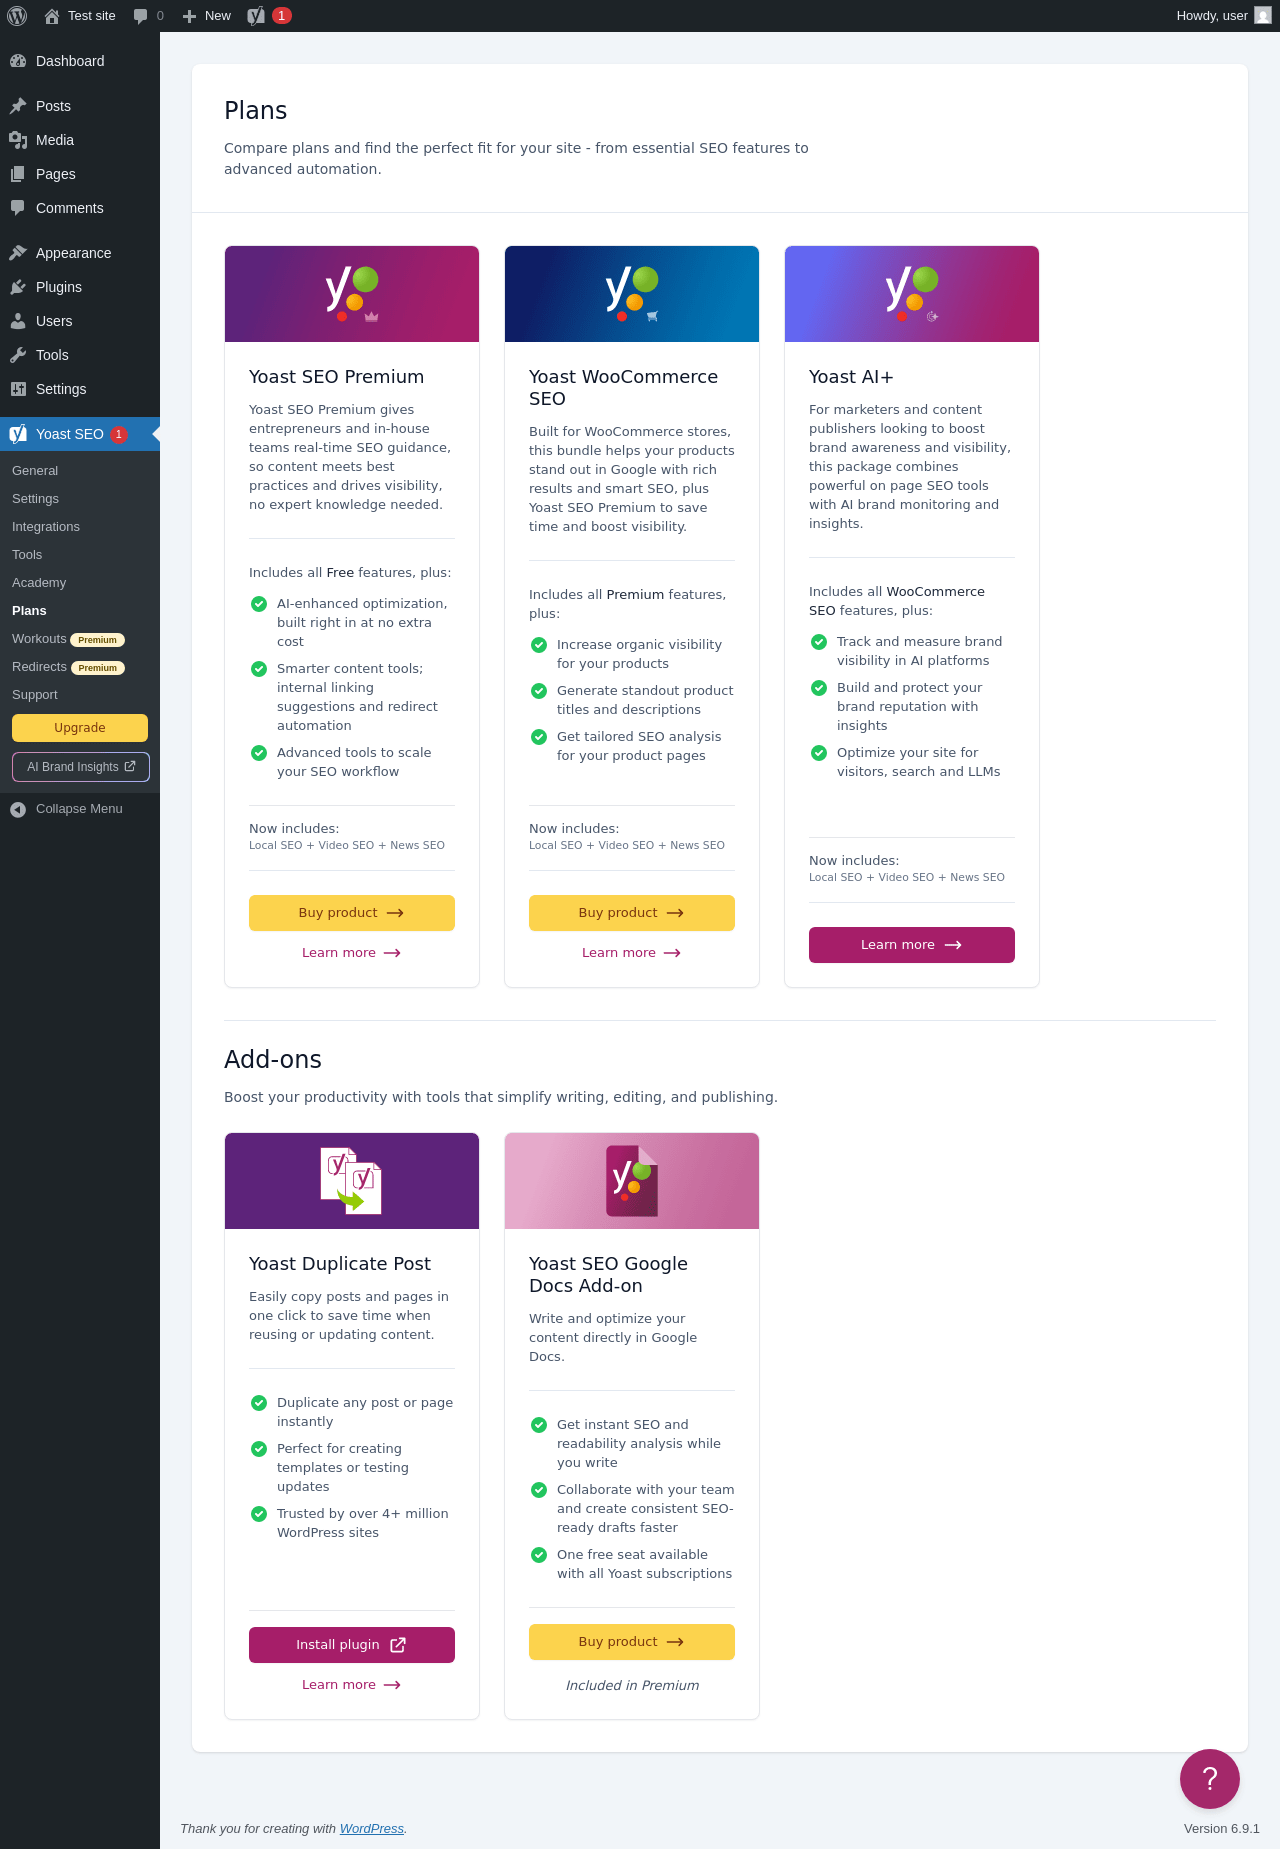Click Google Docs Add-on banner image
This screenshot has width=1280, height=1849.
pos(632,1181)
